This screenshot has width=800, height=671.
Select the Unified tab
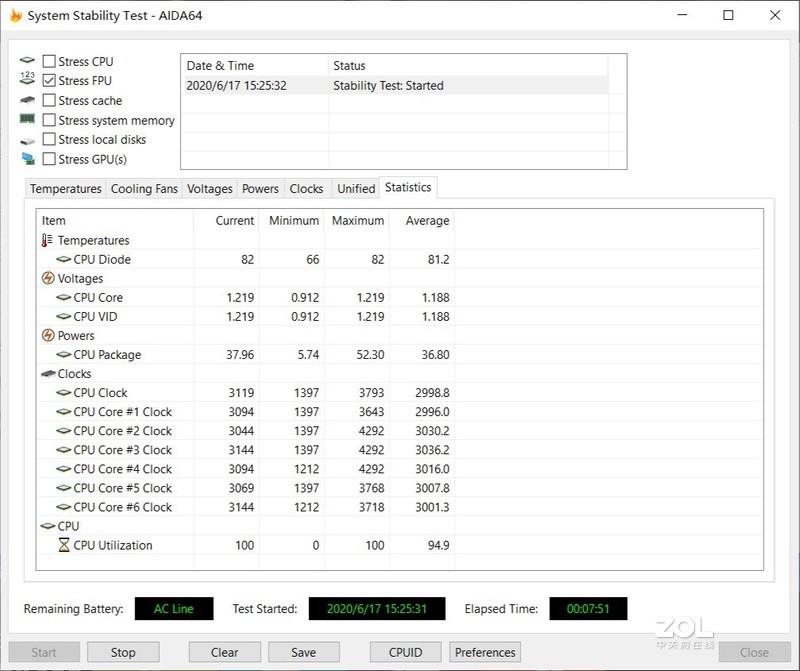coord(356,189)
